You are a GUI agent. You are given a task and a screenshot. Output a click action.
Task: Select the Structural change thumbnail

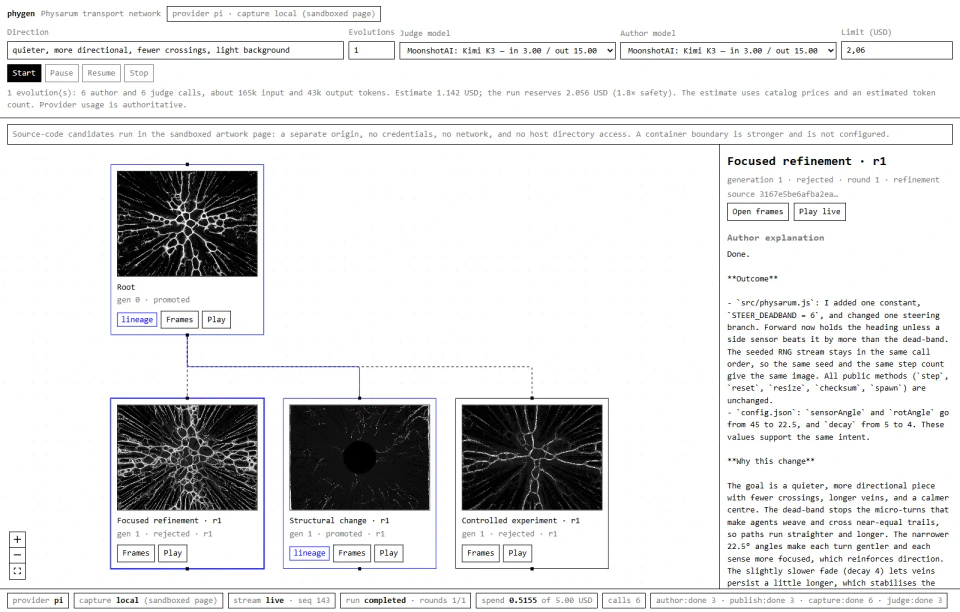(x=359, y=457)
